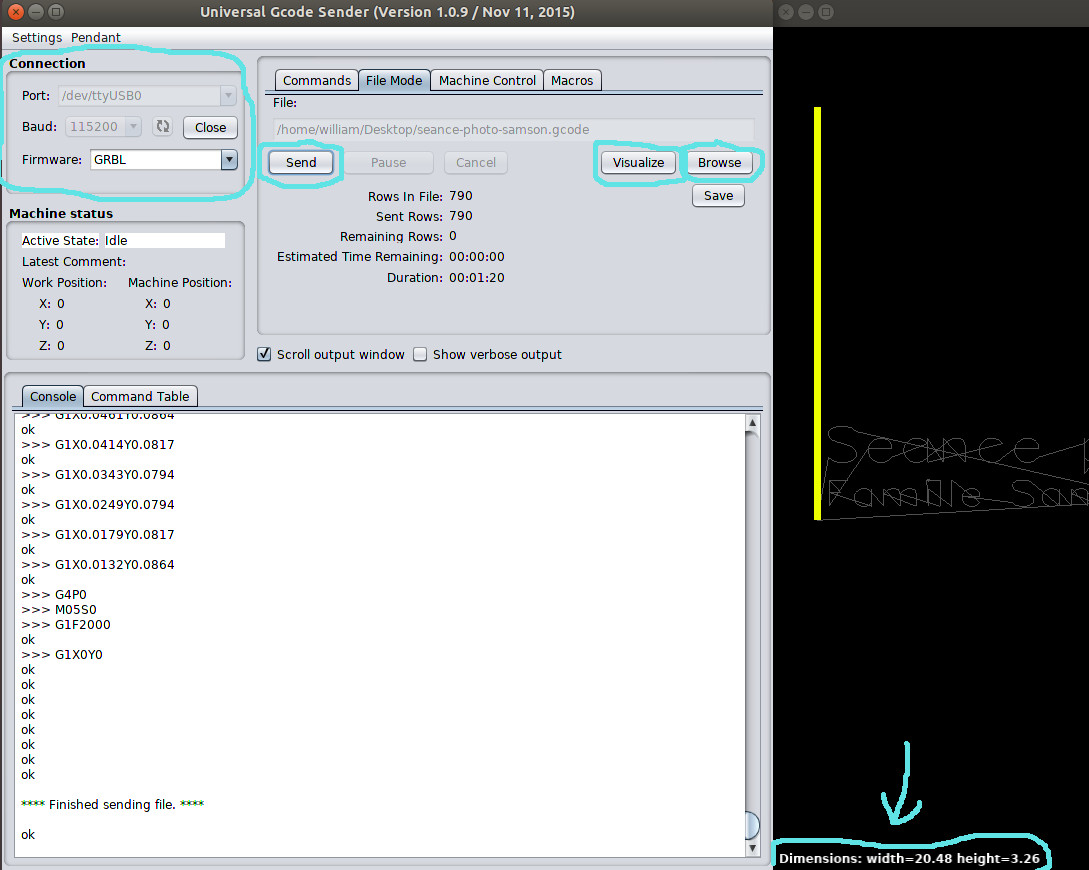
Task: Click Browse to choose a gcode file
Action: point(719,162)
